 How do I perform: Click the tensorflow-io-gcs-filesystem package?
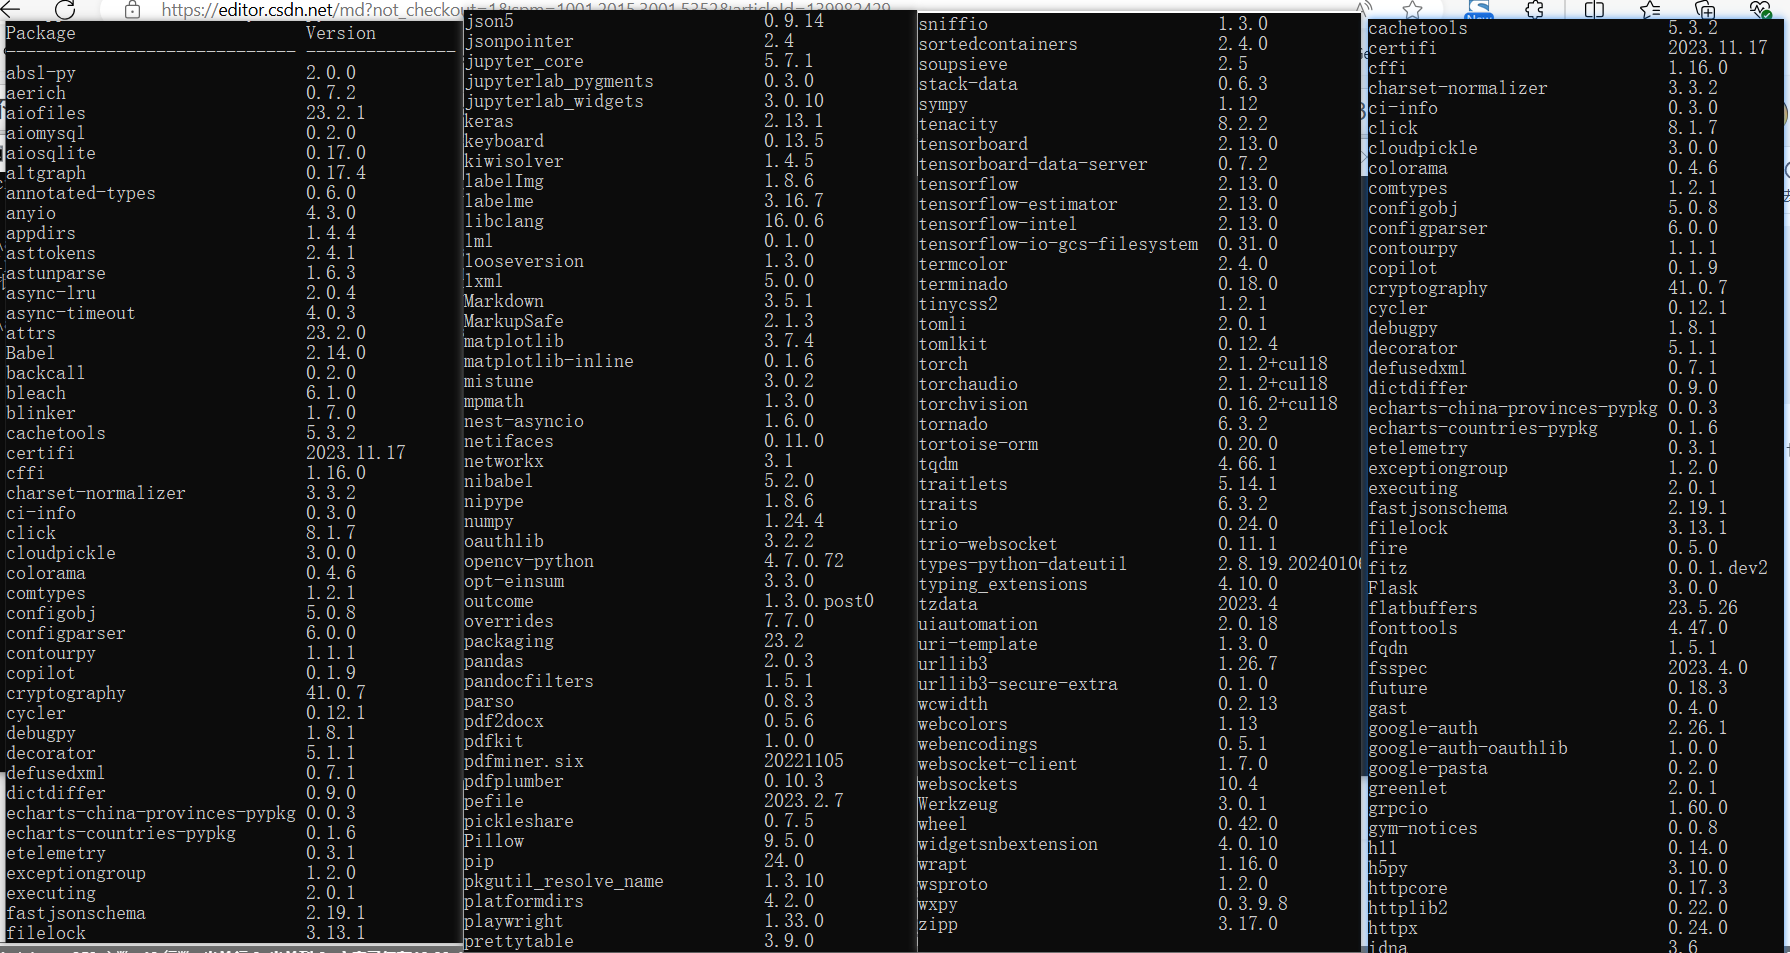click(x=1058, y=244)
